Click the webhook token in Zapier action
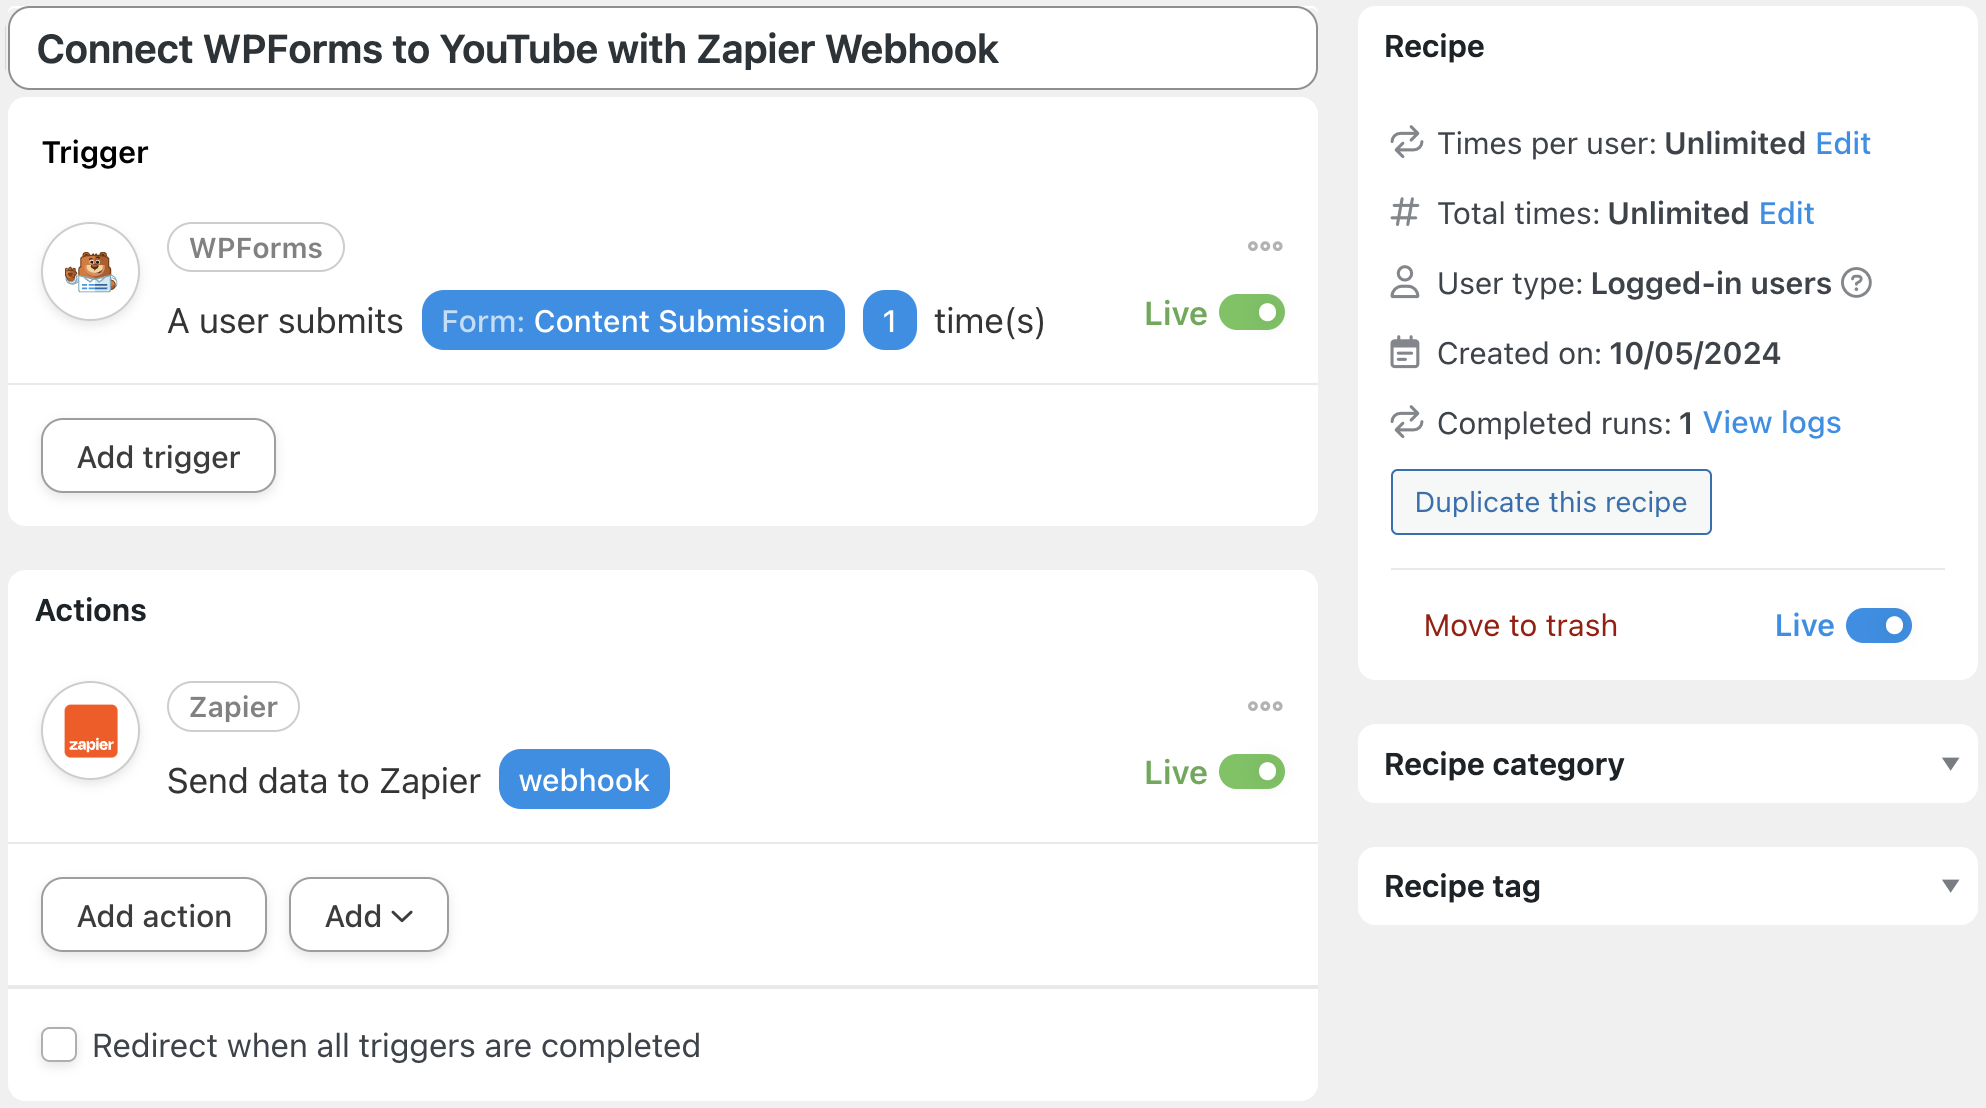This screenshot has height=1108, width=1986. 584,780
